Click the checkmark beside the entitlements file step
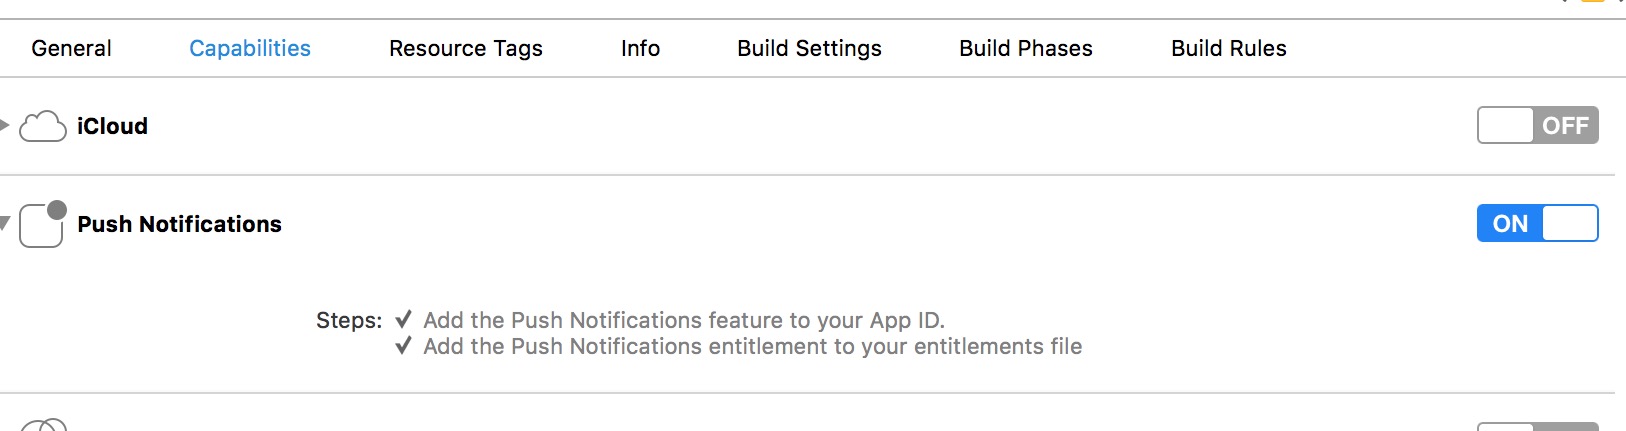1626x431 pixels. pyautogui.click(x=403, y=346)
